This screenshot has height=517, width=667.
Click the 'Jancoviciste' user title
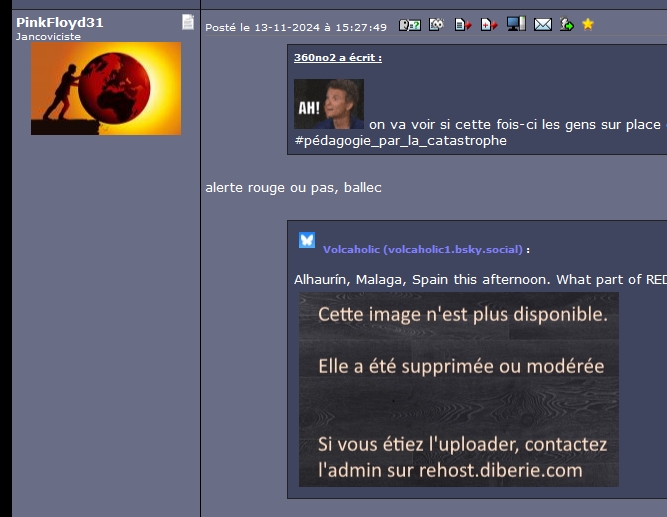pos(48,37)
